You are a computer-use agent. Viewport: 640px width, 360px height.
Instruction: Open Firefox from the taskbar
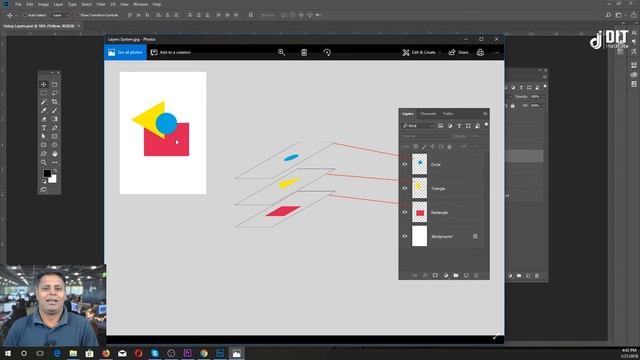coord(106,353)
